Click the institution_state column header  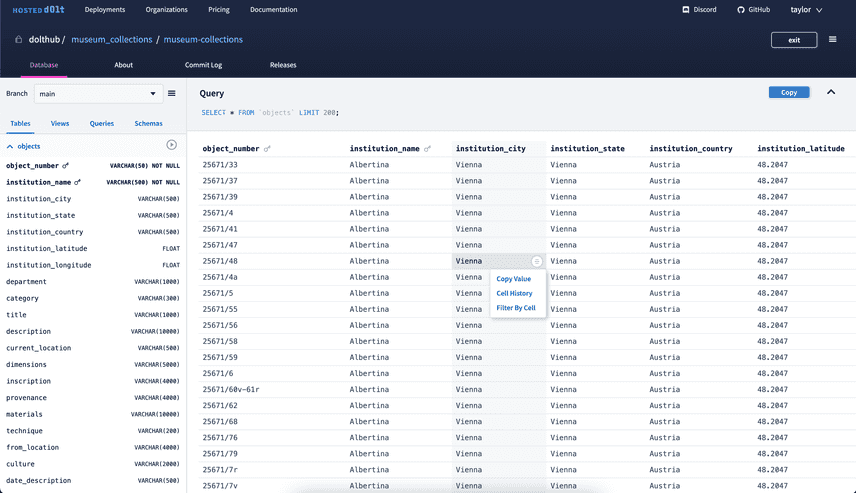pyautogui.click(x=587, y=149)
